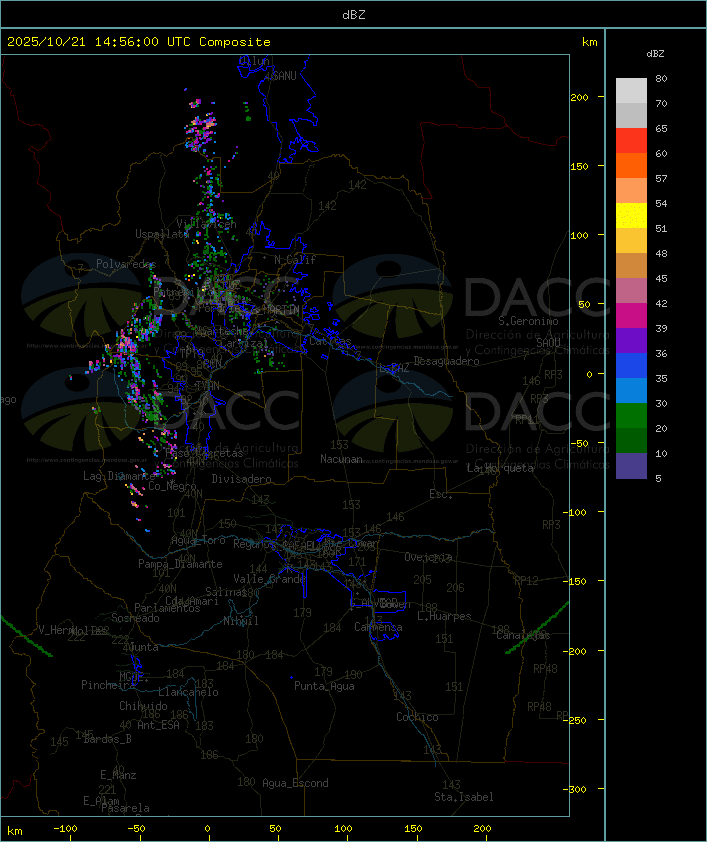The width and height of the screenshot is (707, 842).
Task: Click the 'Chihuido' location label
Action: click(143, 706)
